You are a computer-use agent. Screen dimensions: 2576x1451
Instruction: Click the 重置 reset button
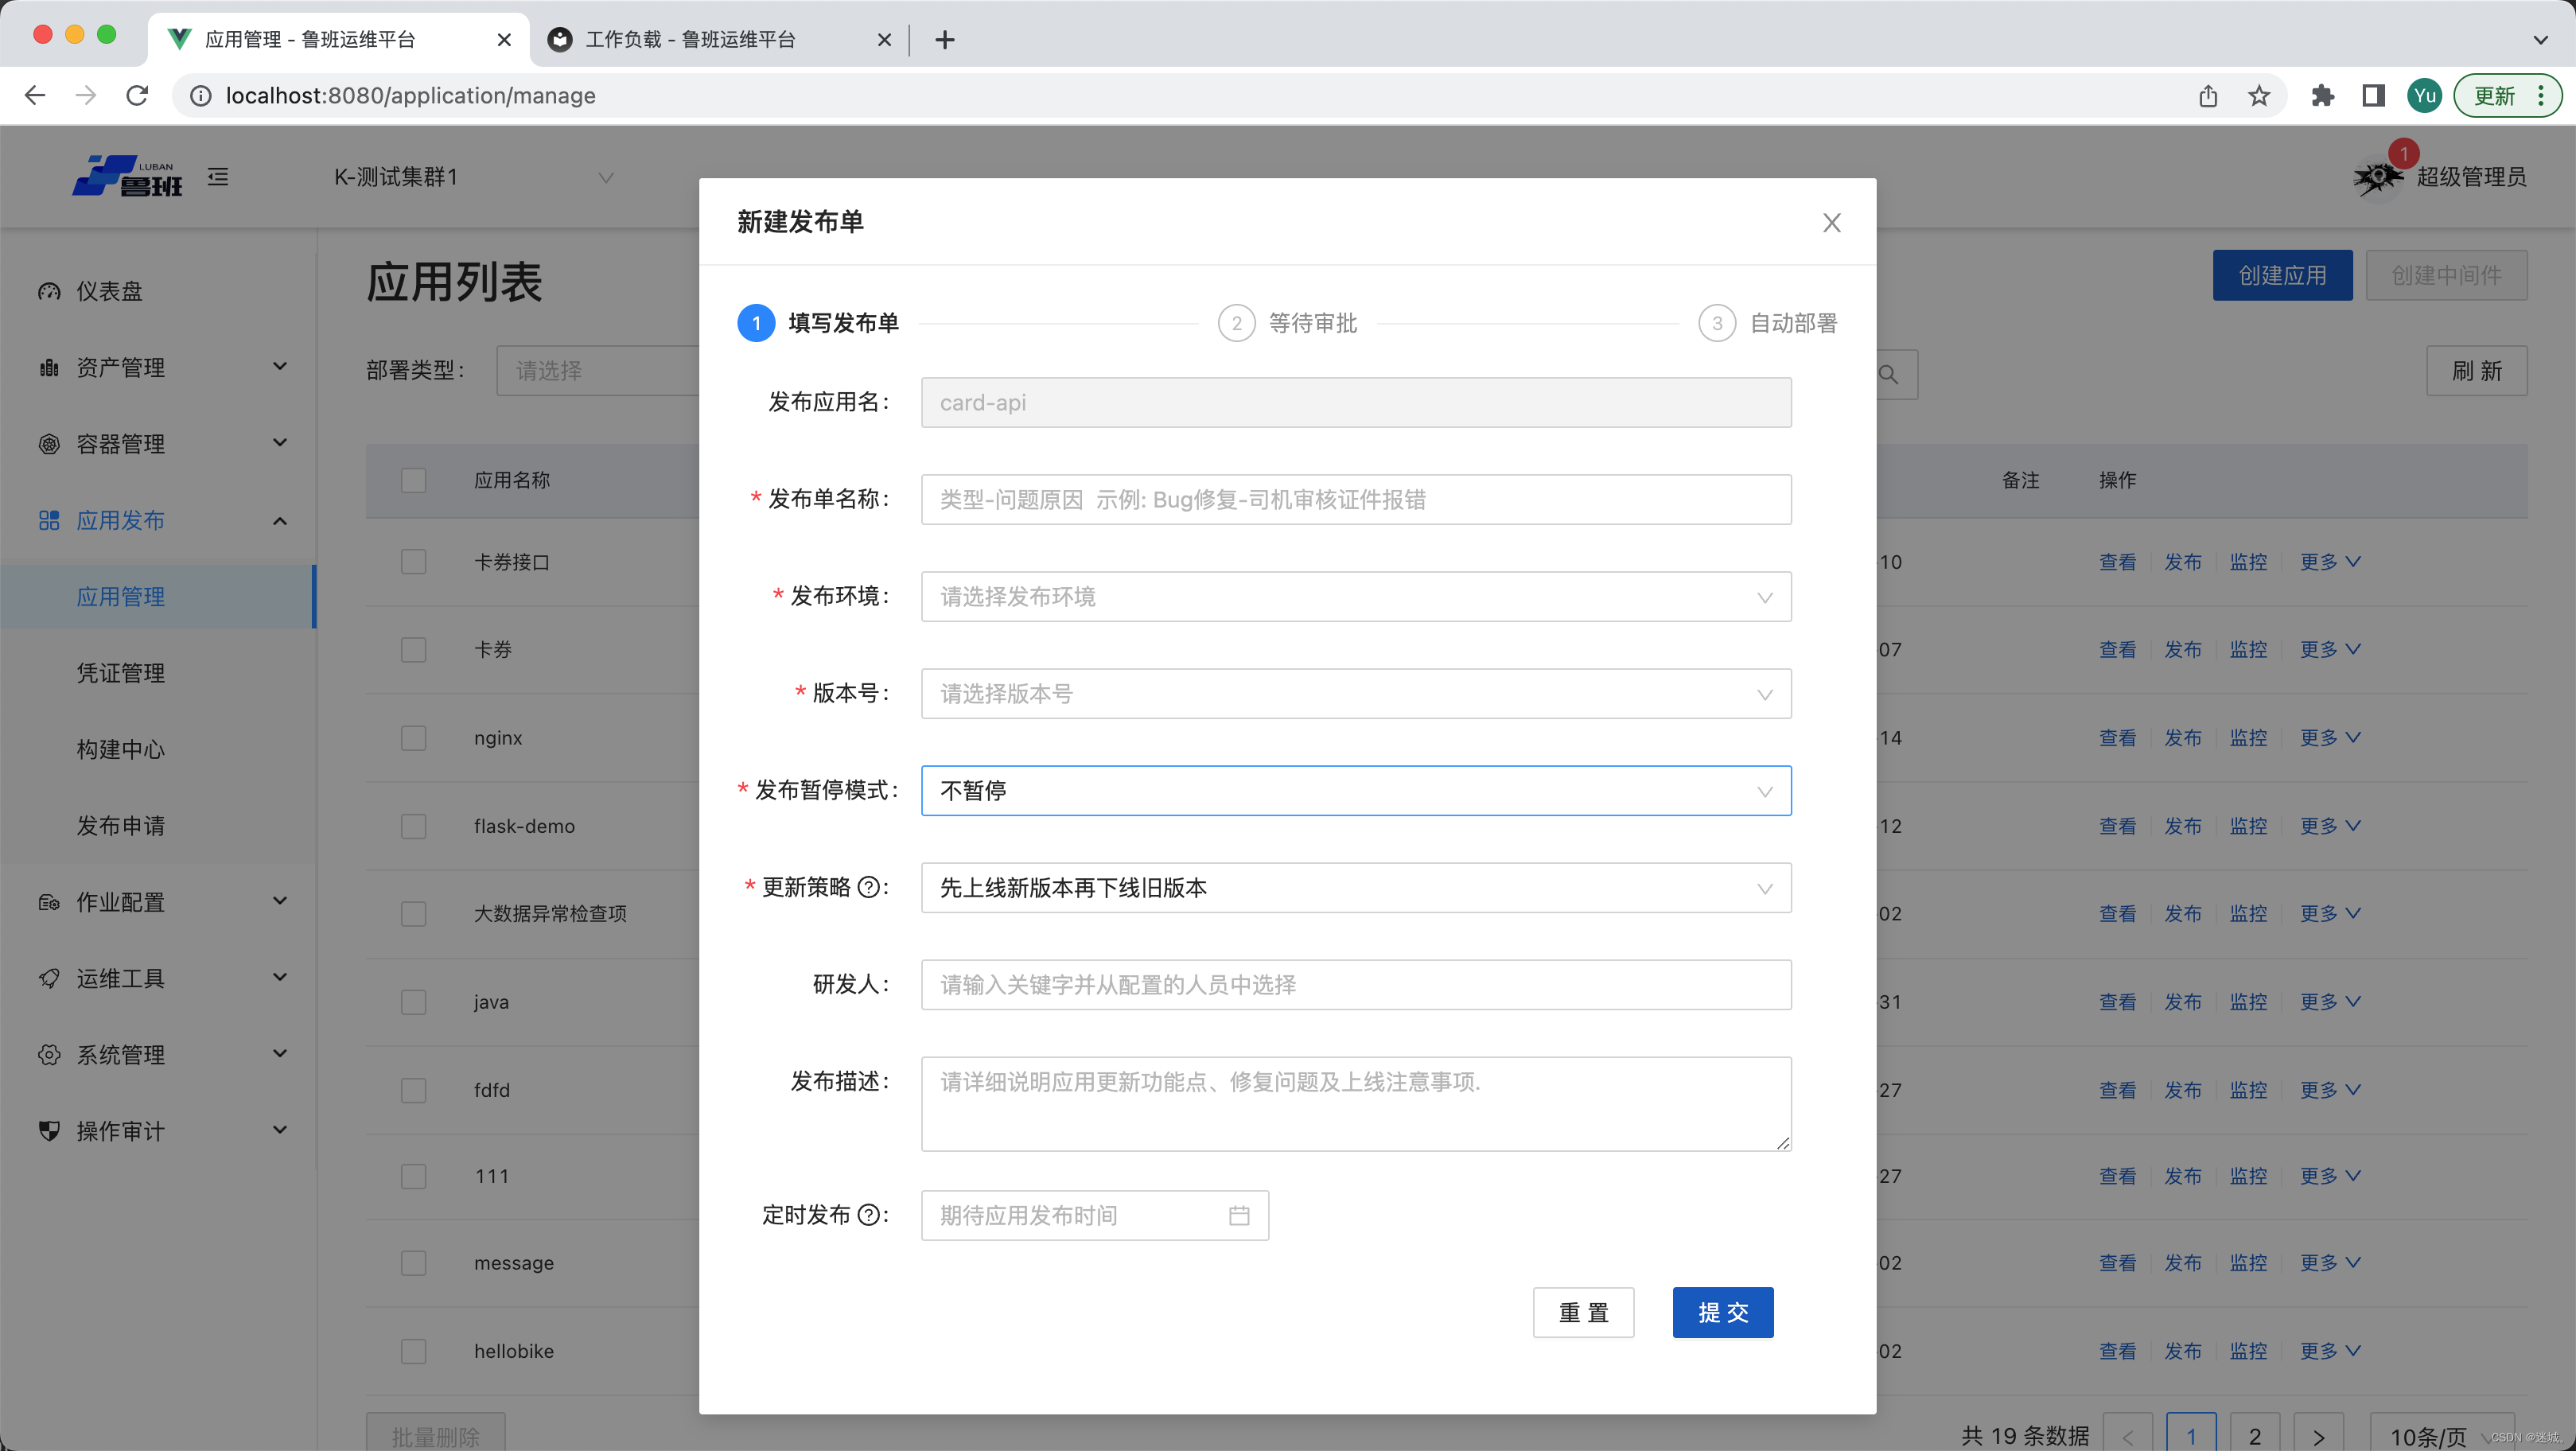(x=1583, y=1312)
